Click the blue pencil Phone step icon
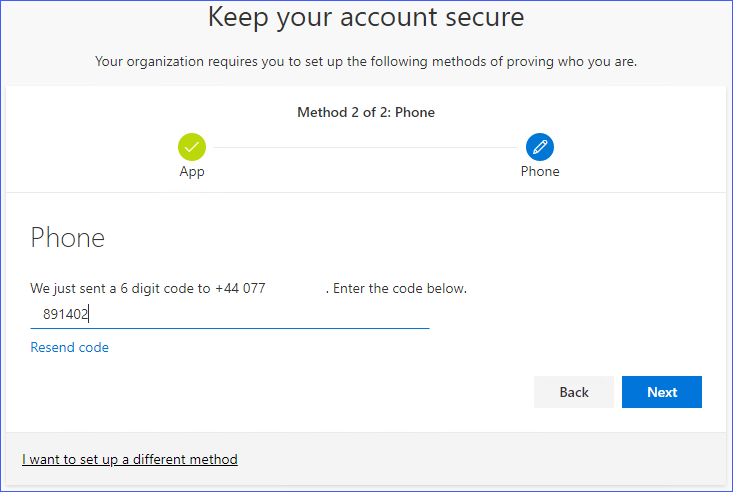733x492 pixels. point(540,147)
